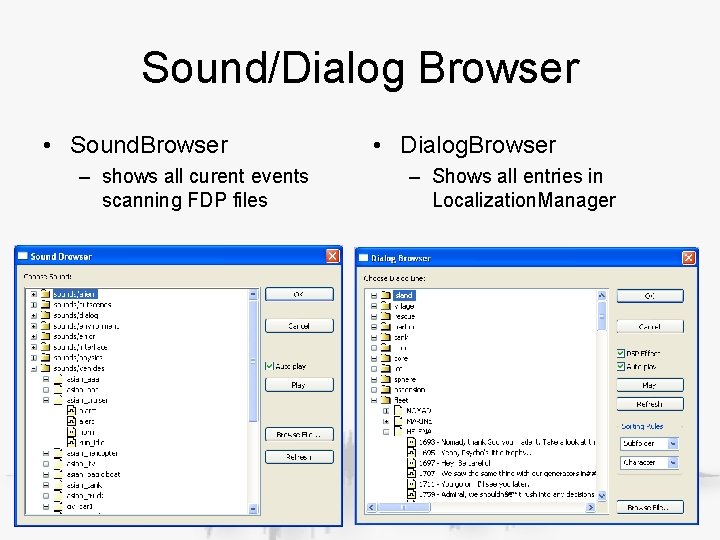The image size is (720, 540).
Task: Click Cancel in the Sound Browser
Action: [x=299, y=326]
